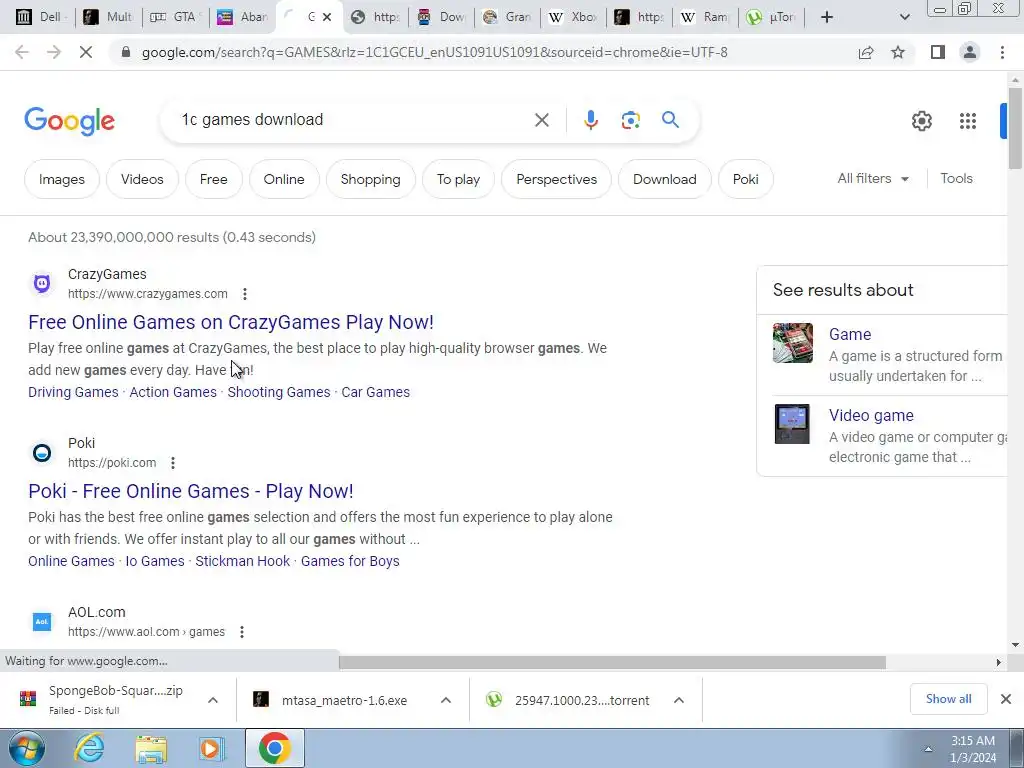Image resolution: width=1024 pixels, height=768 pixels.
Task: Open Google search settings gear
Action: click(x=921, y=121)
